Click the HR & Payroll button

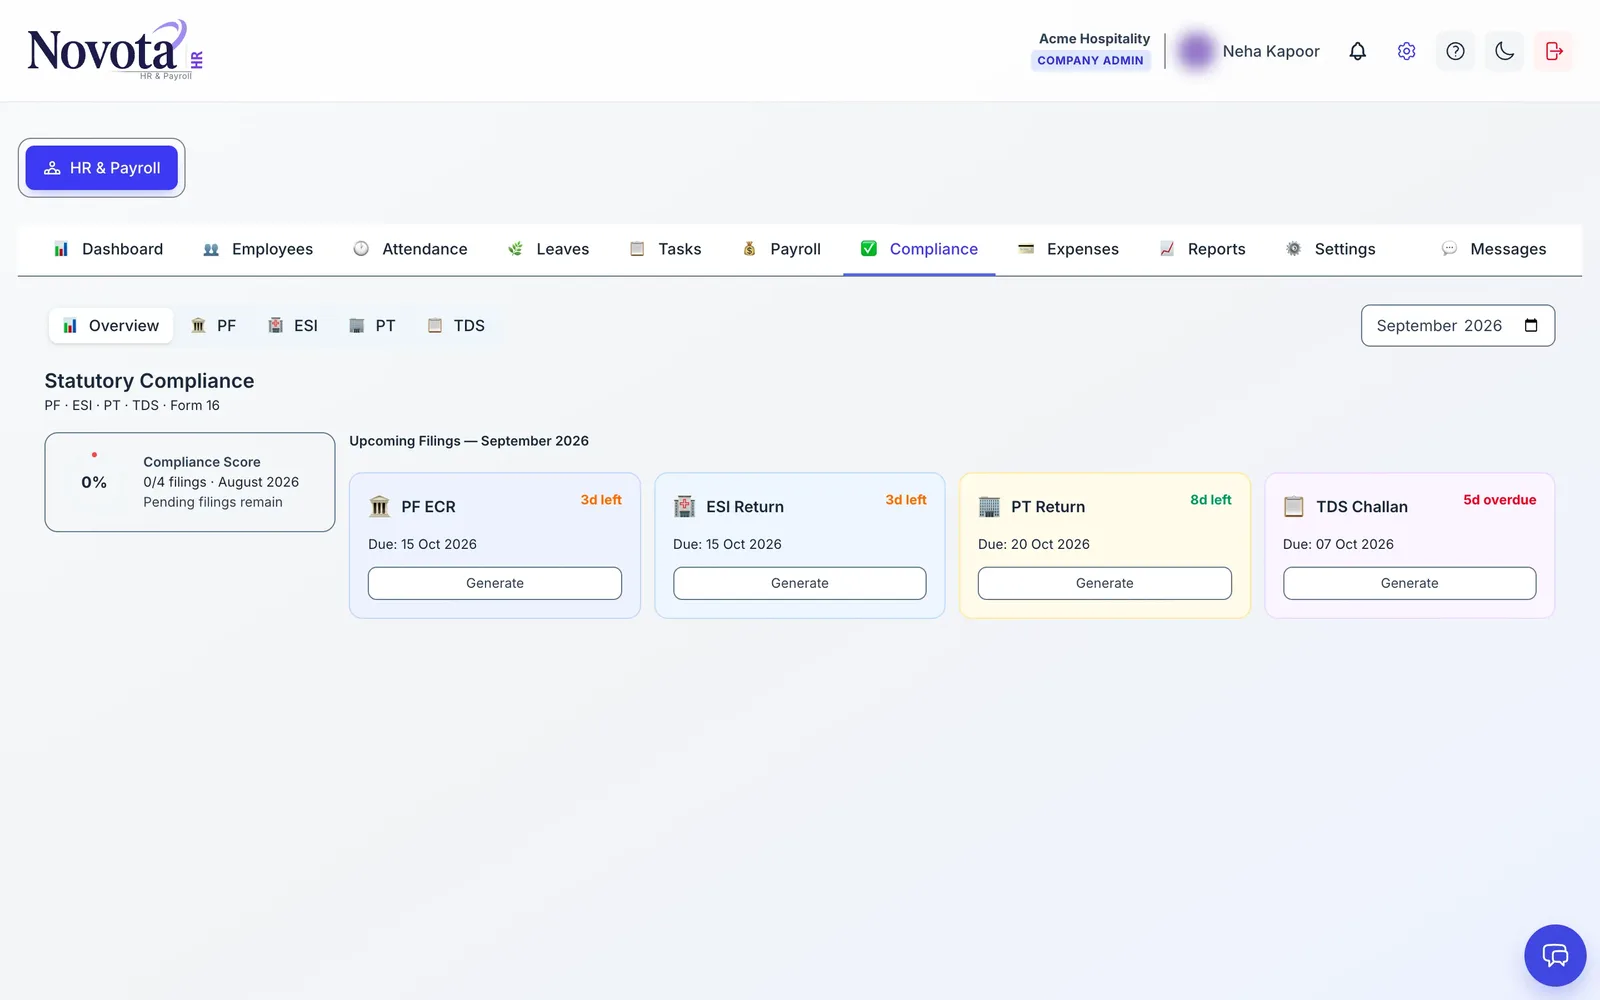pos(102,168)
